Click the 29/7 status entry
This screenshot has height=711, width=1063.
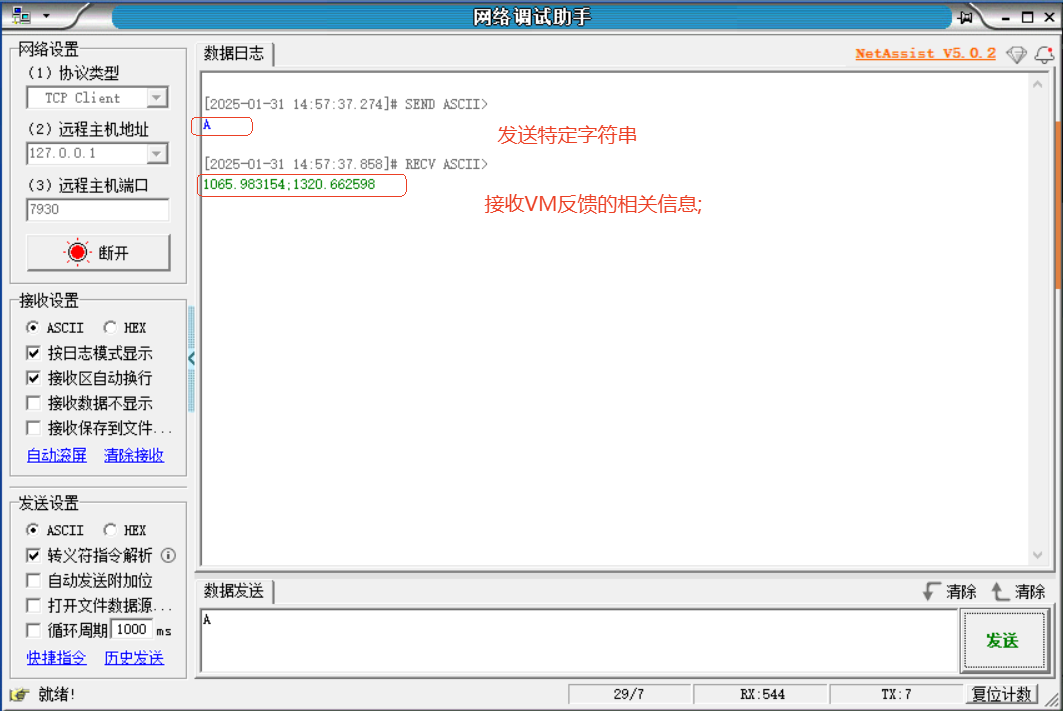(x=628, y=694)
